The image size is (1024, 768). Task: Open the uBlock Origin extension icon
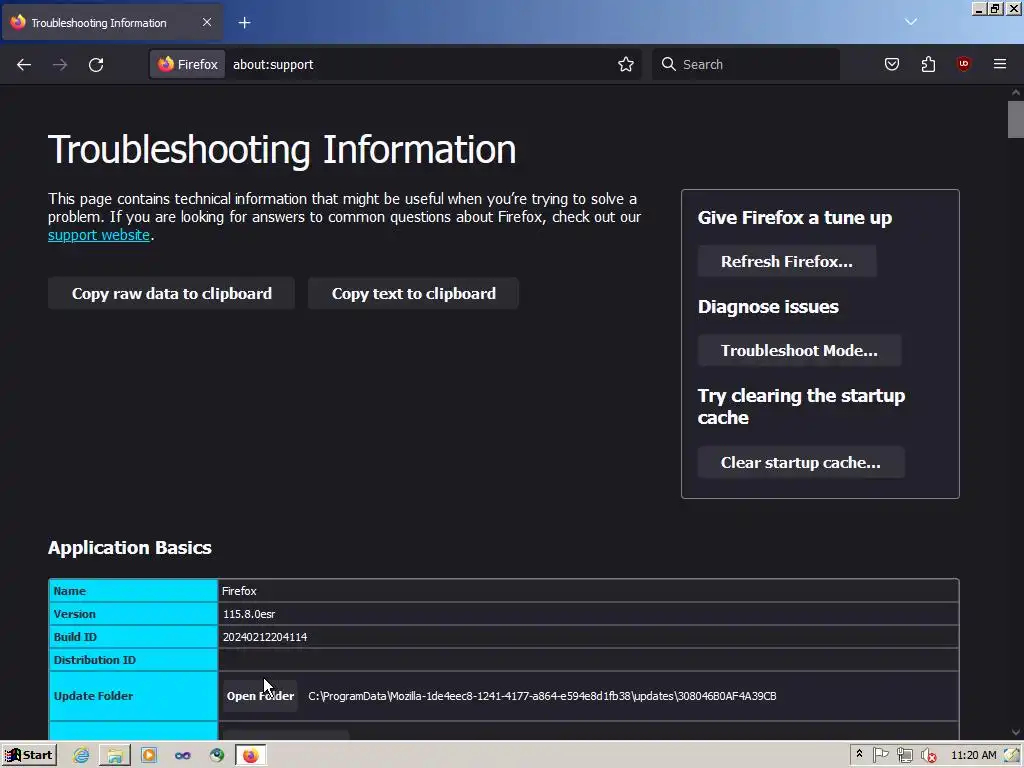tap(963, 64)
